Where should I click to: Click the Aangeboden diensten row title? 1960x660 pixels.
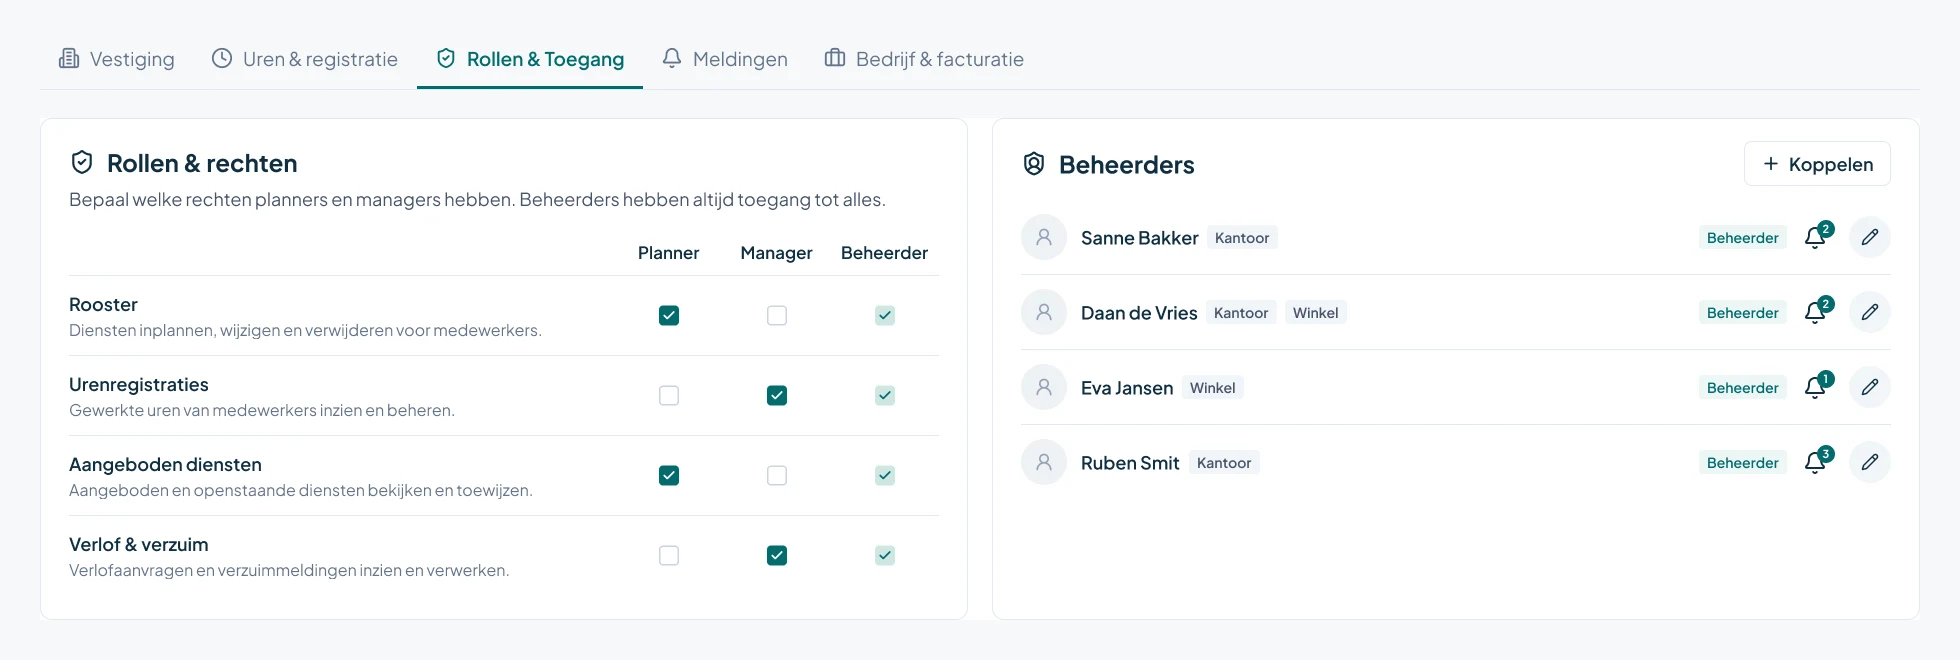(x=165, y=465)
